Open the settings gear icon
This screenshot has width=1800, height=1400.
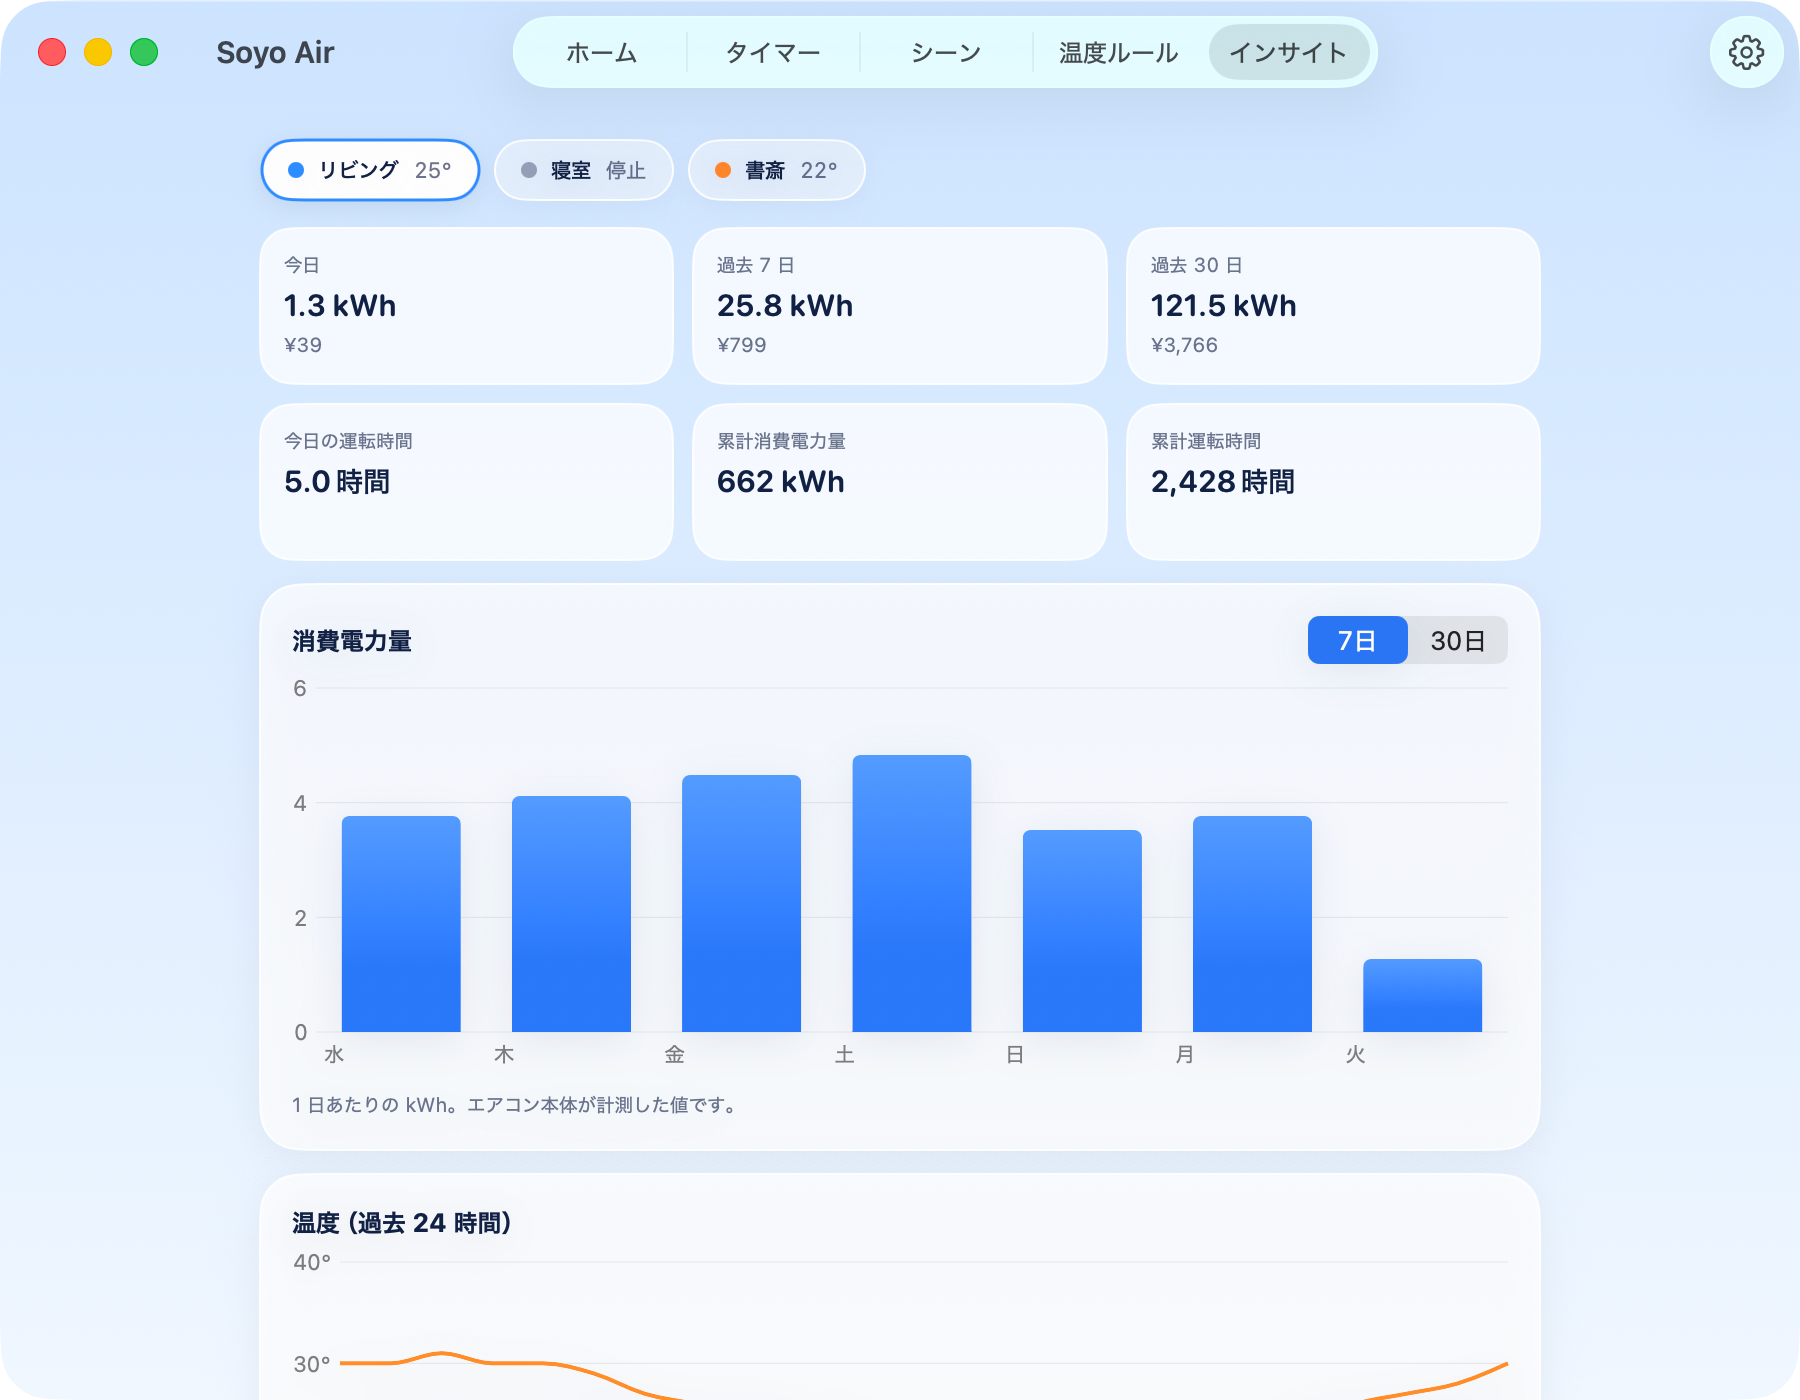pyautogui.click(x=1746, y=52)
